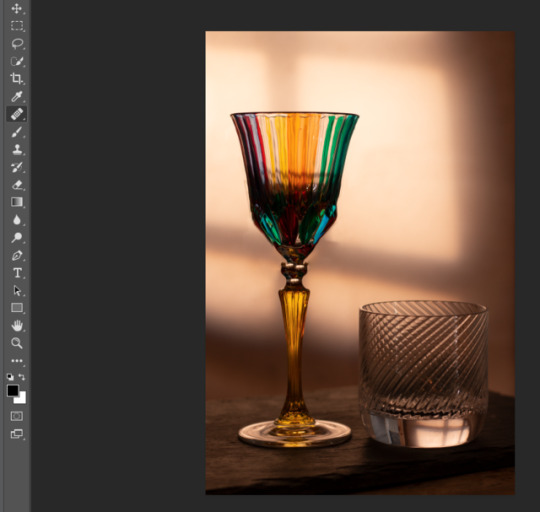540x512 pixels.
Task: Activate the Zoom magnifier tool
Action: (x=17, y=343)
